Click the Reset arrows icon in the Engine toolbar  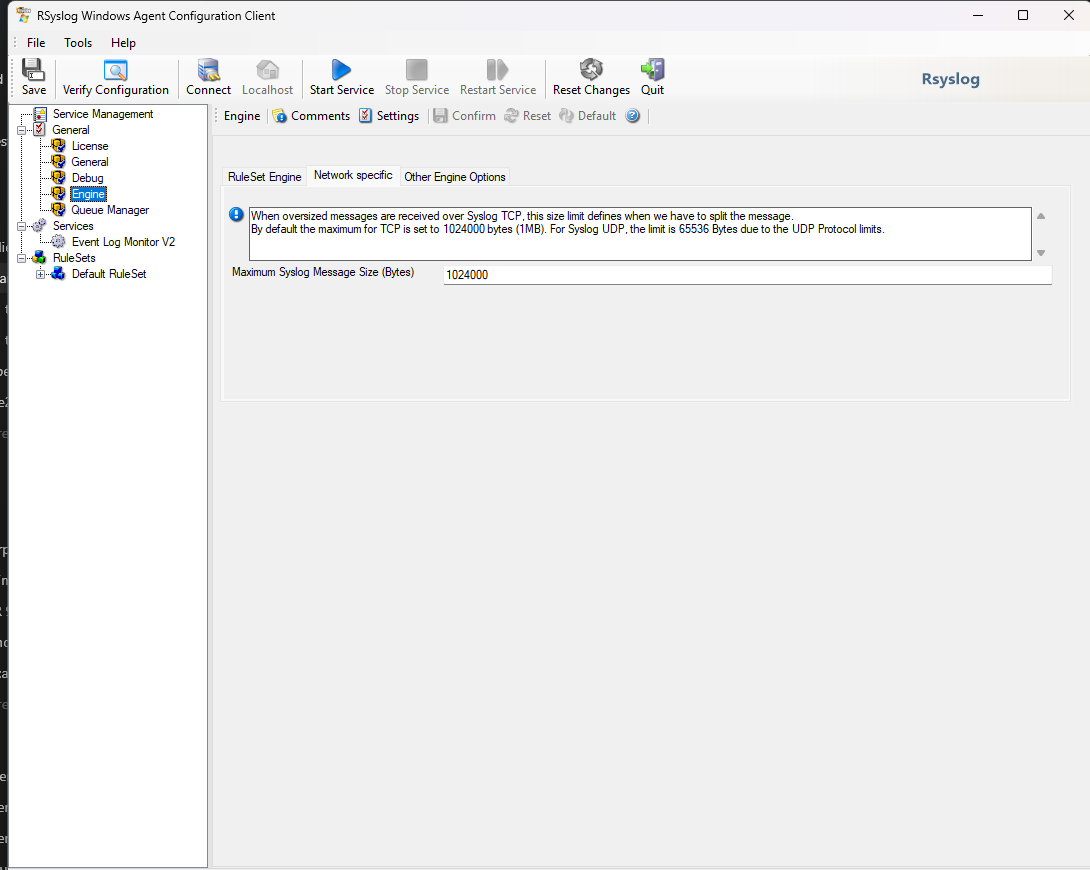(x=511, y=116)
